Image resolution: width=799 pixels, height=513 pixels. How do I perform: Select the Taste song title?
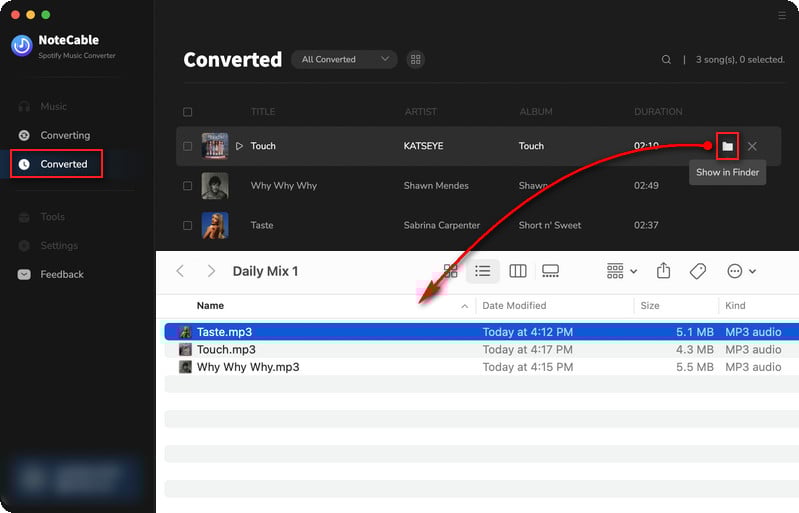click(x=262, y=225)
